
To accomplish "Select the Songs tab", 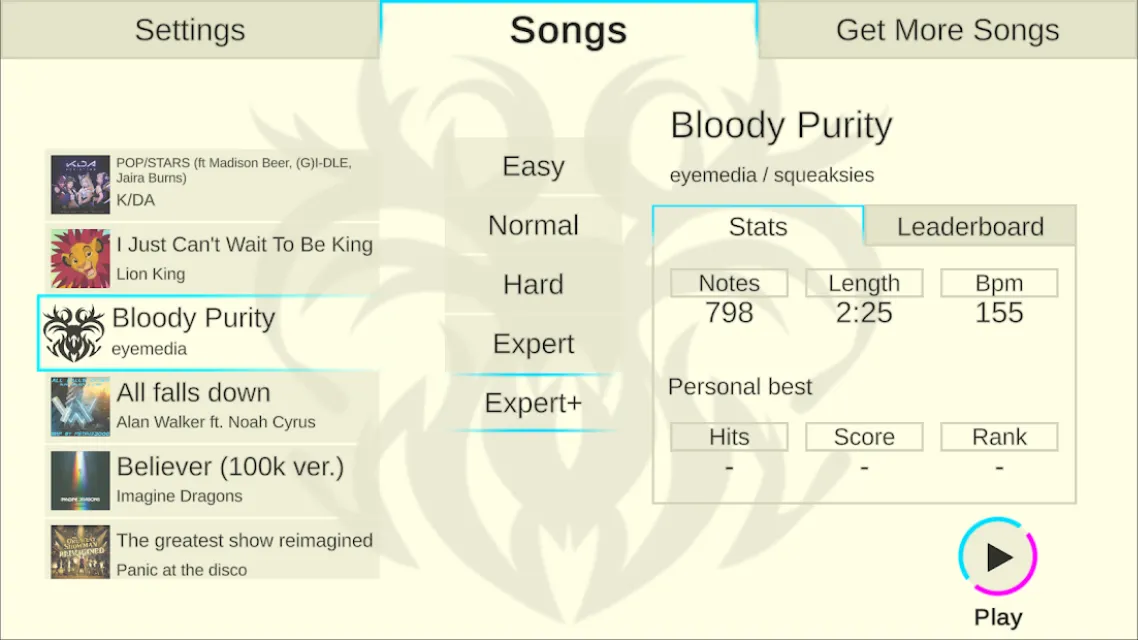I will click(x=568, y=30).
